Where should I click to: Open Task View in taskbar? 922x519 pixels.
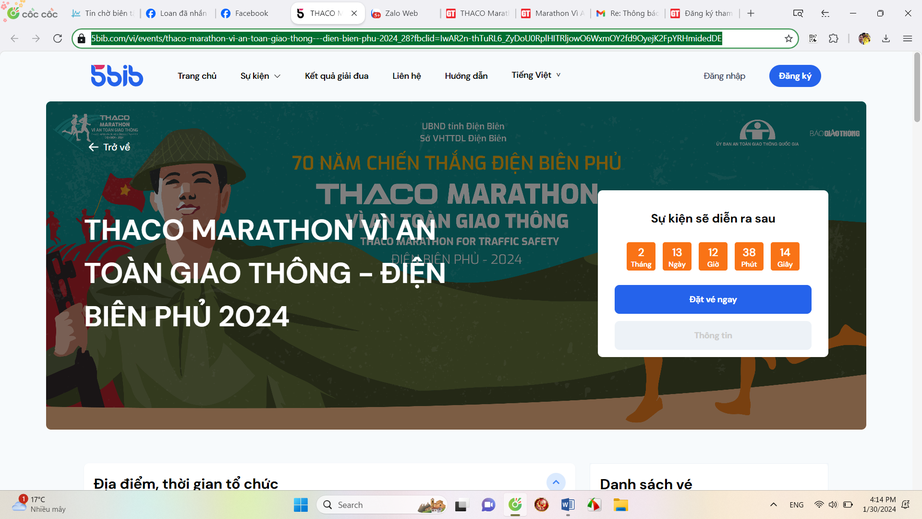tap(461, 505)
